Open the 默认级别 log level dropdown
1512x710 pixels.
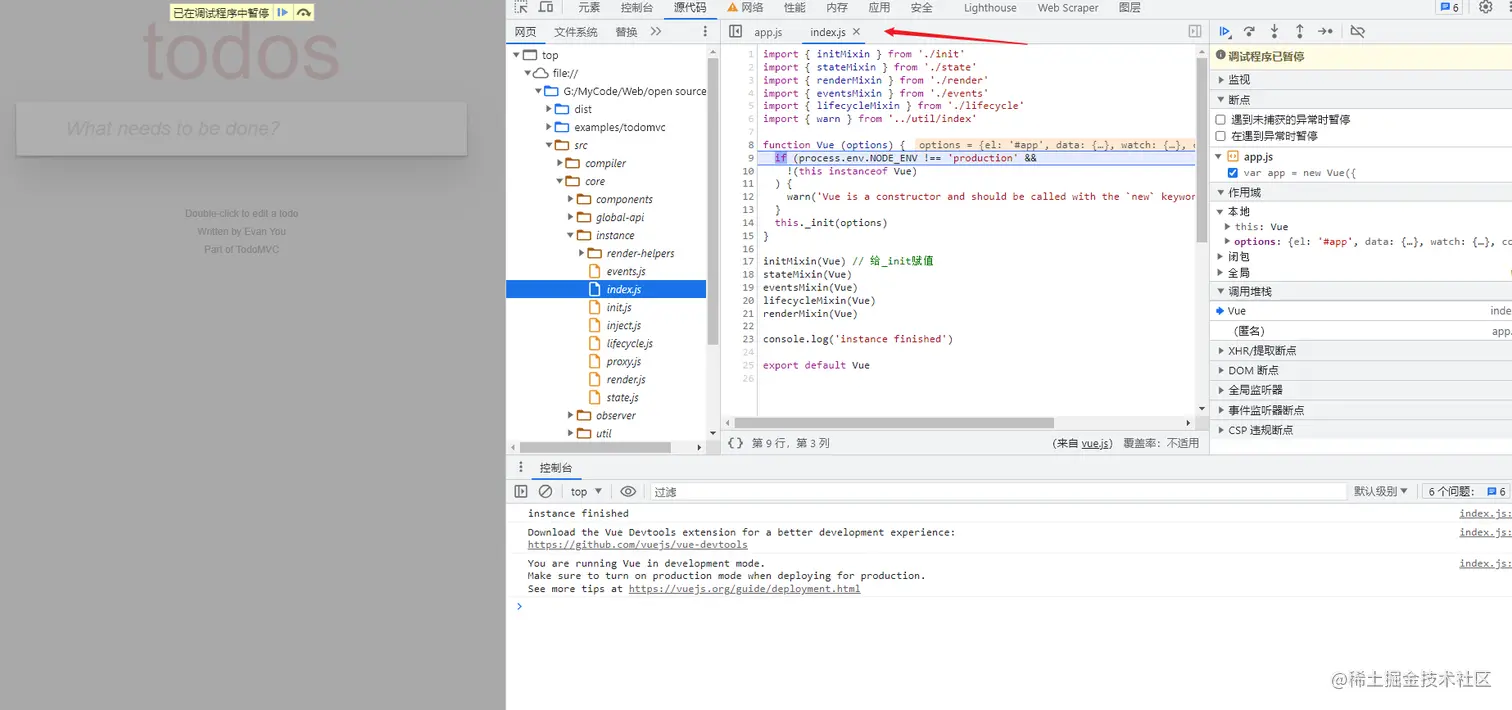pos(1381,491)
